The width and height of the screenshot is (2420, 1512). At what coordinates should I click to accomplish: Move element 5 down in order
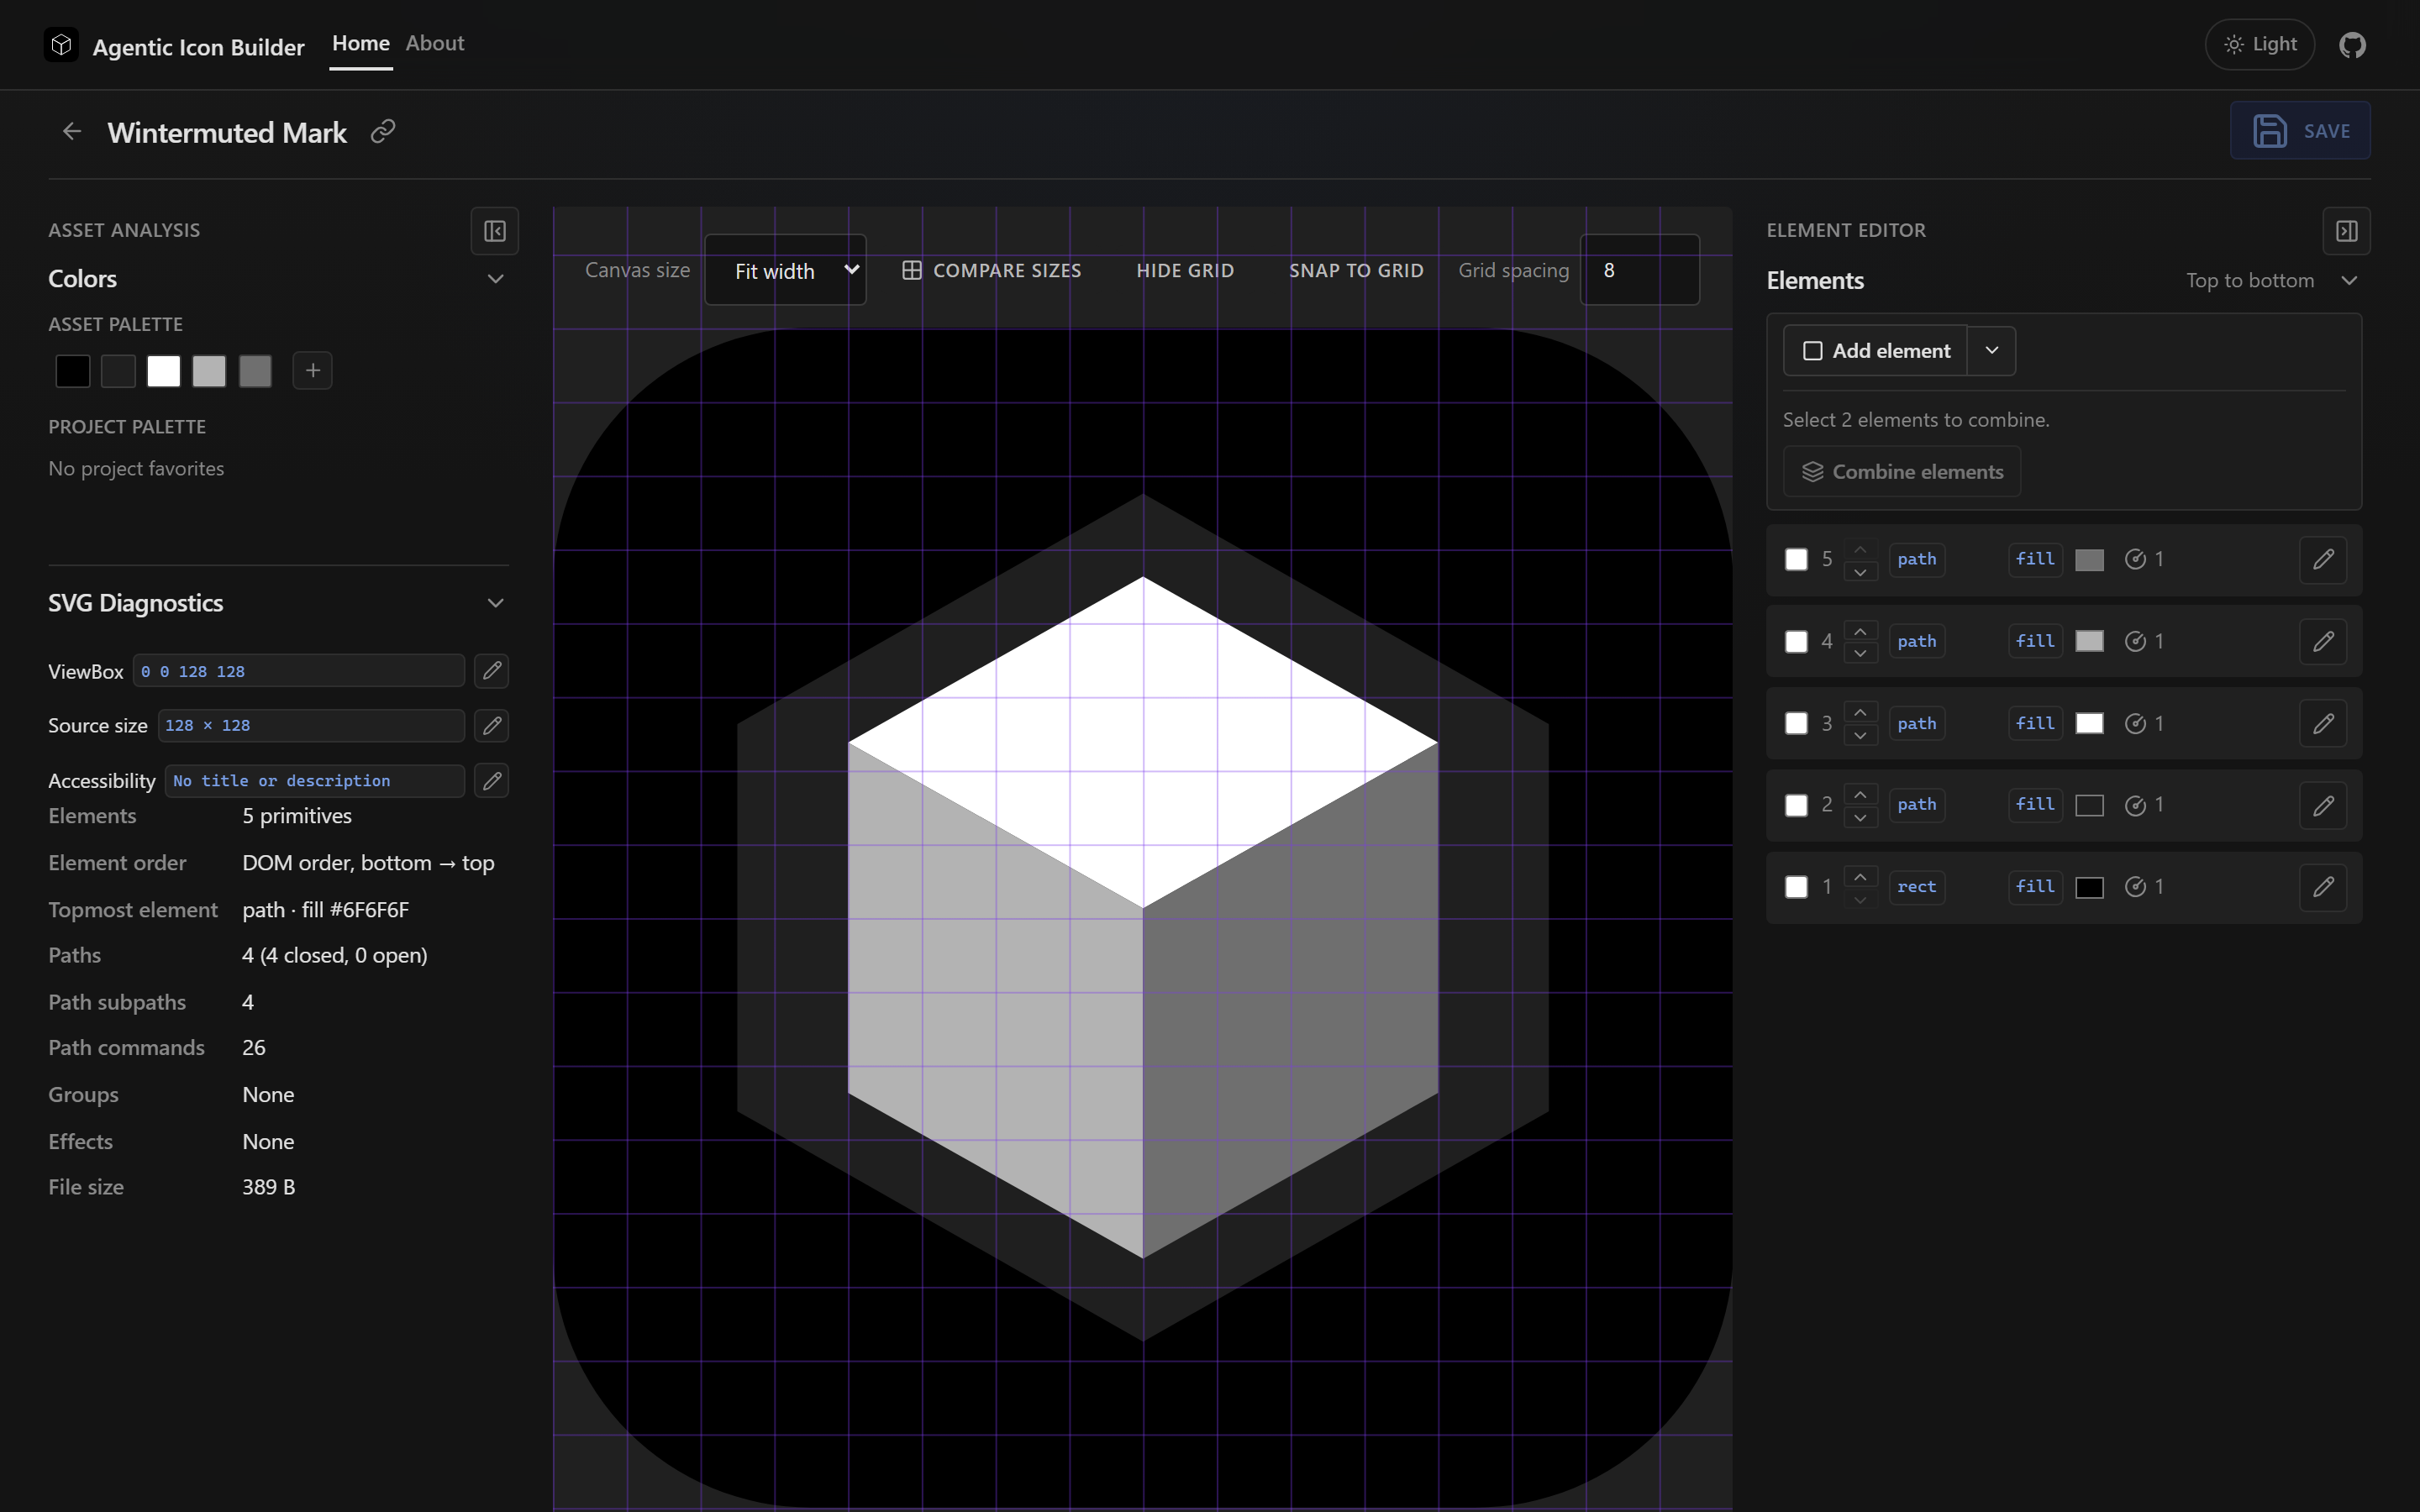click(x=1860, y=571)
